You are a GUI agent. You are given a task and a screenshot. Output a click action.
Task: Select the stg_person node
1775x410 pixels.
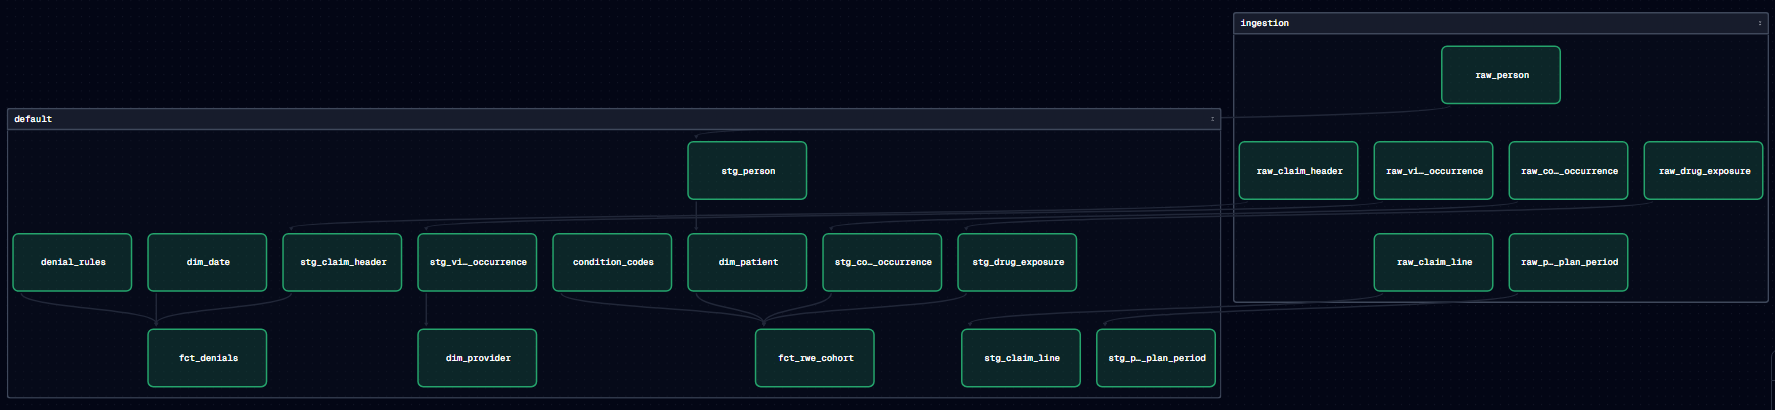(747, 171)
